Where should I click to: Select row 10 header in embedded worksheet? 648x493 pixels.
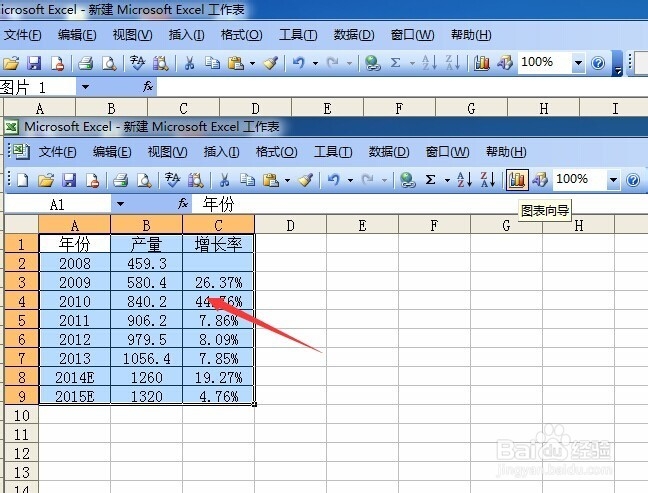[x=21, y=415]
